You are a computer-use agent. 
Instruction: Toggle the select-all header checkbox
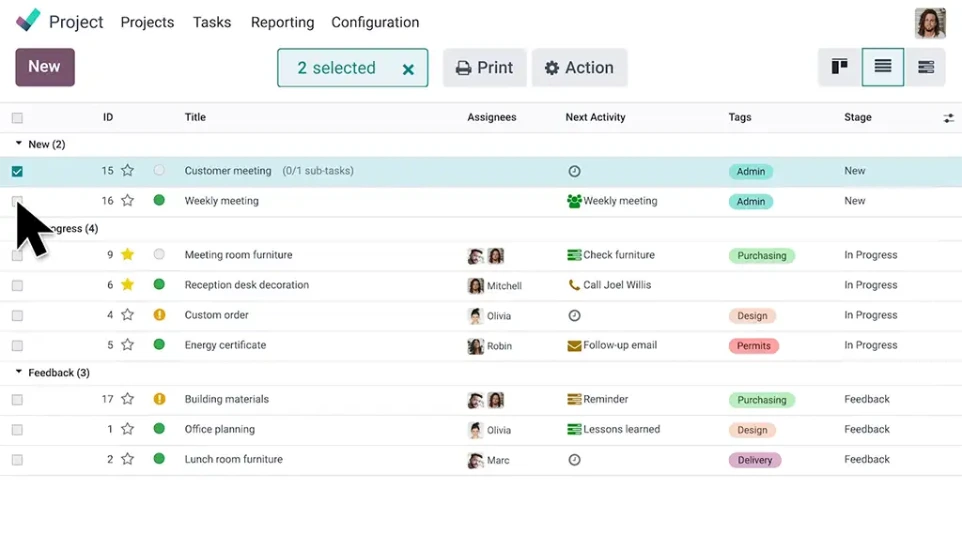tap(17, 118)
